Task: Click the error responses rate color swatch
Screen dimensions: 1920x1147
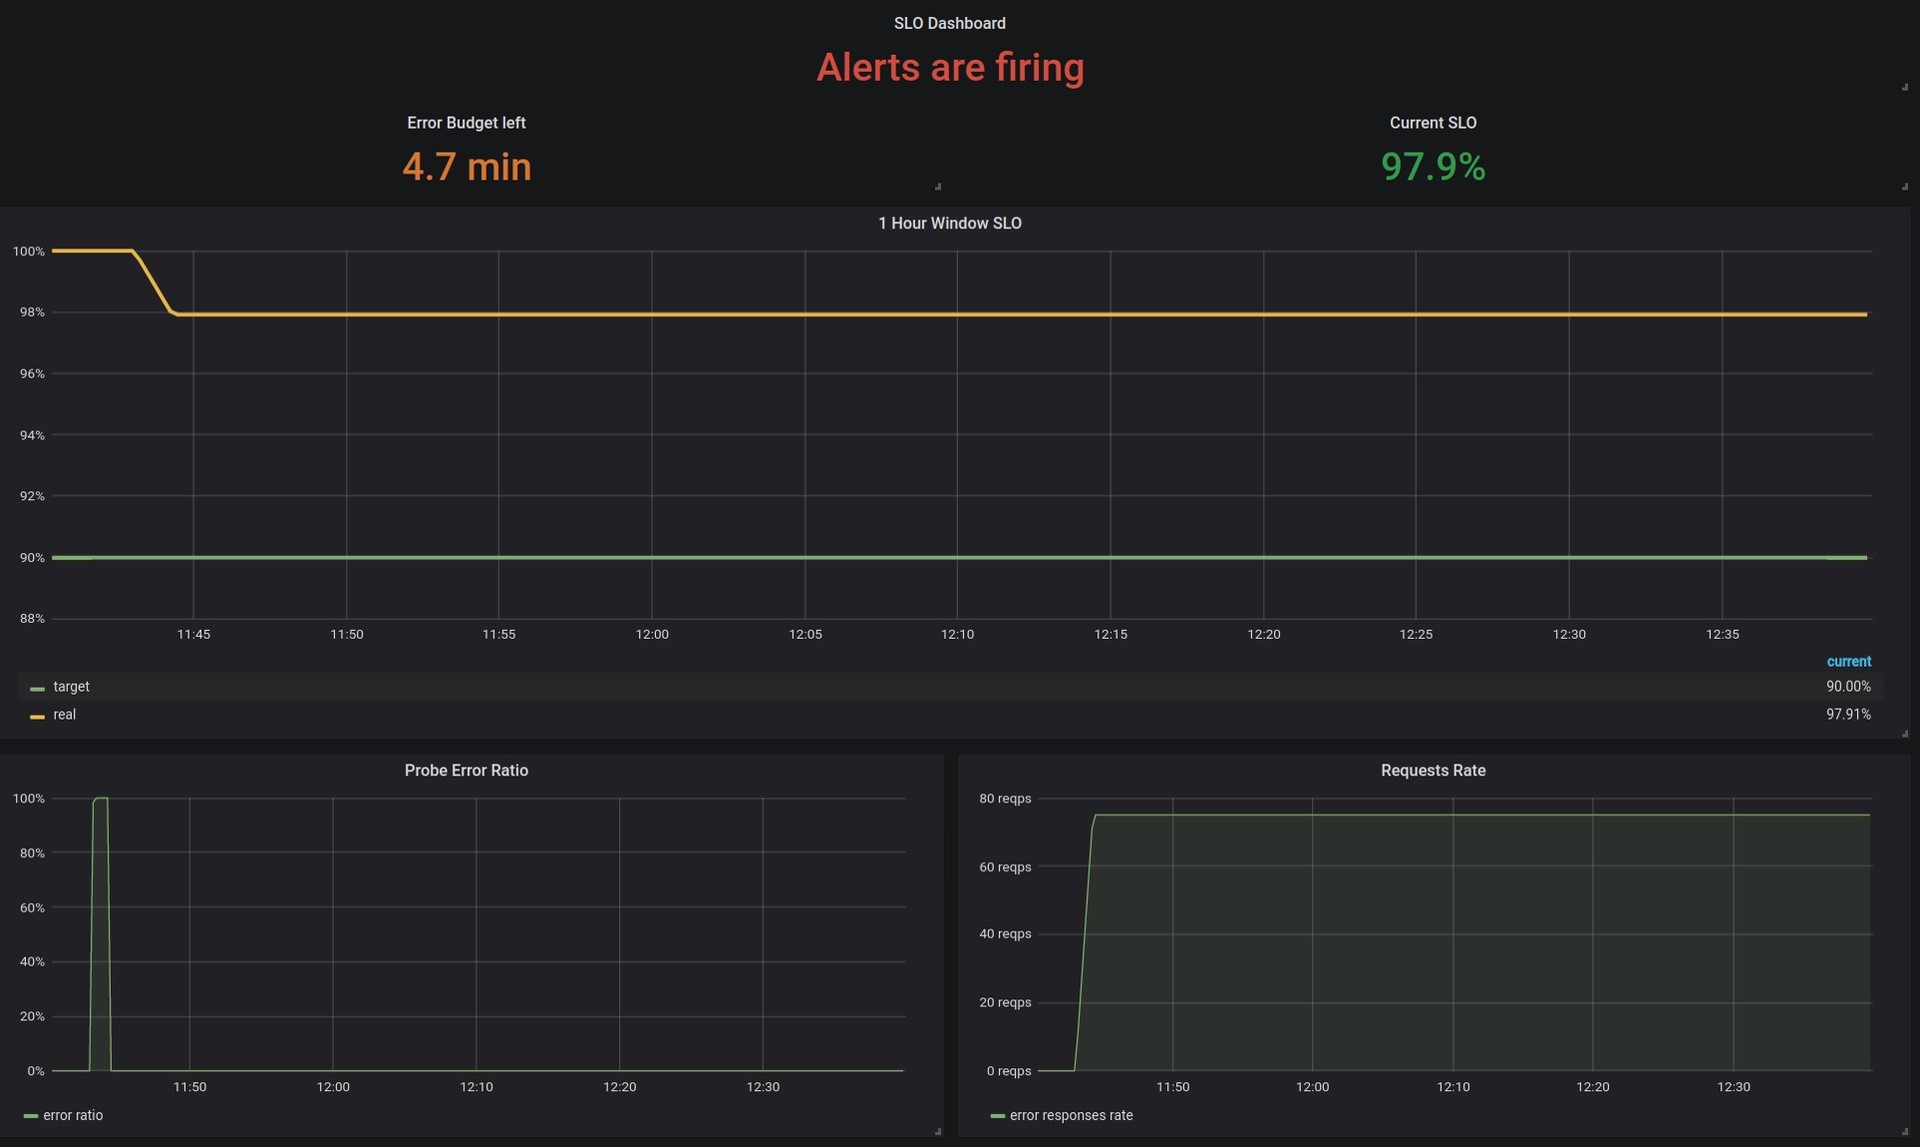Action: pyautogui.click(x=997, y=1116)
